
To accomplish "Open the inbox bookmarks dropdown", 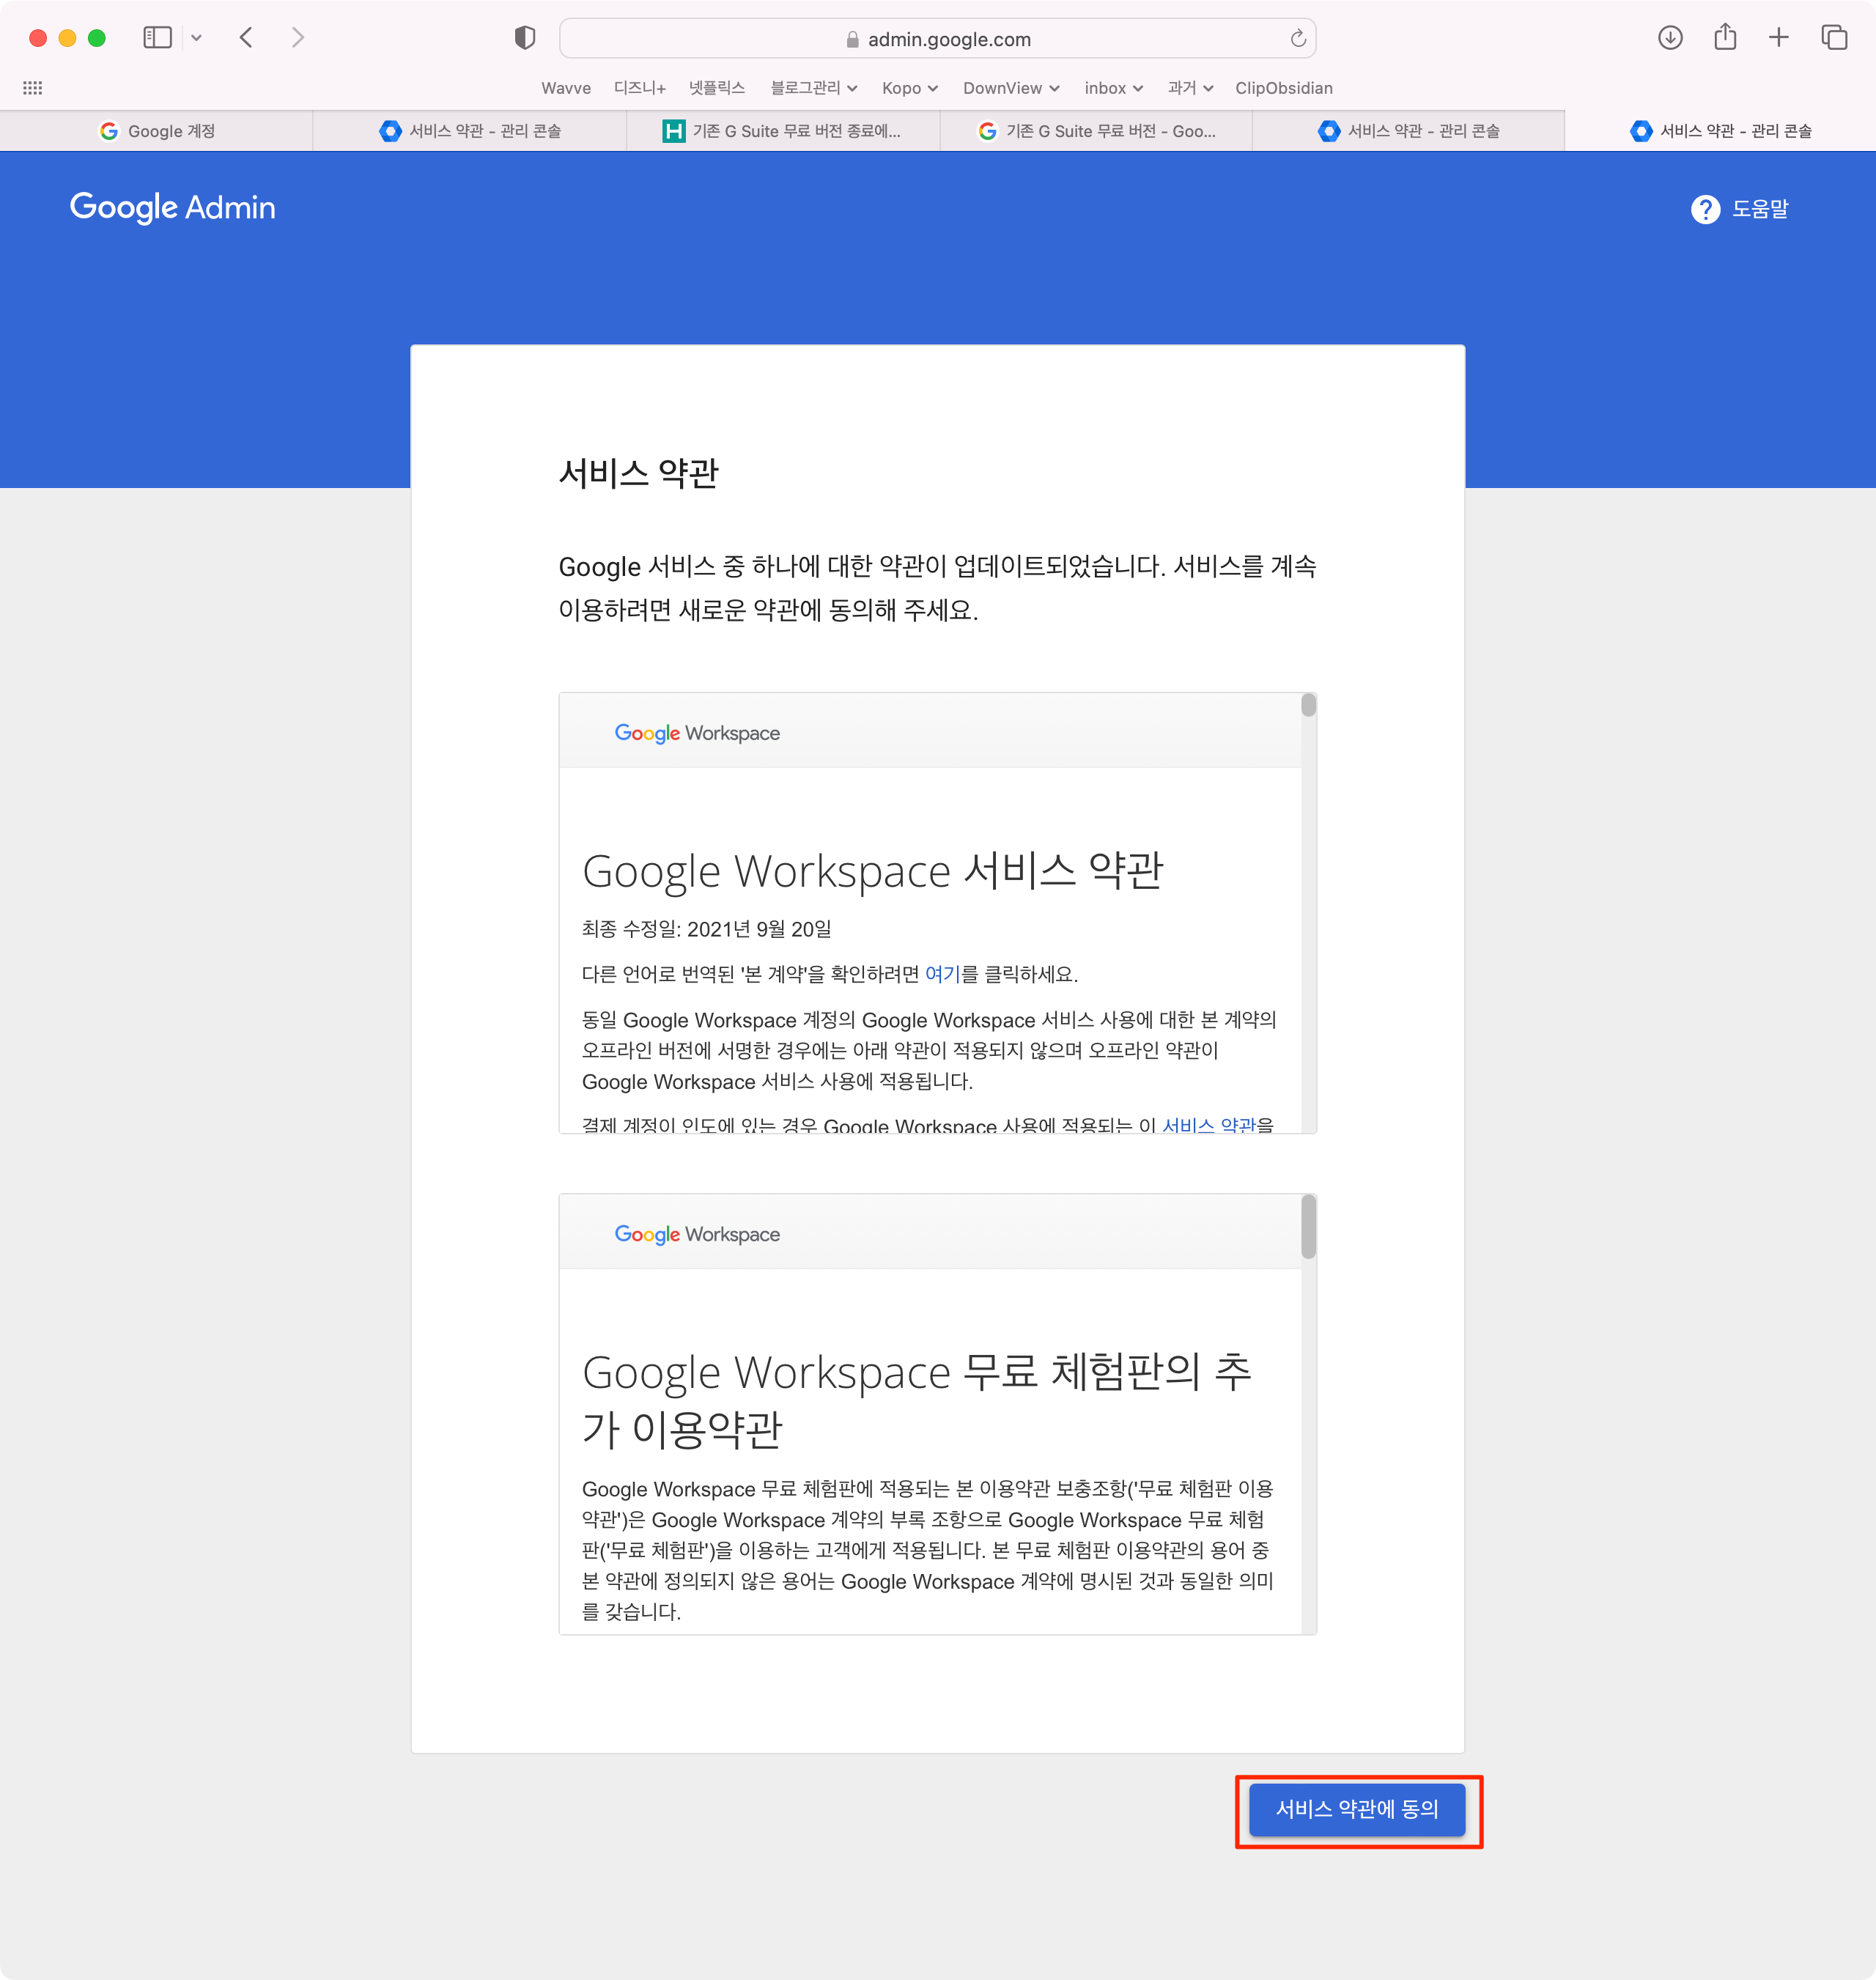I will [x=1113, y=88].
